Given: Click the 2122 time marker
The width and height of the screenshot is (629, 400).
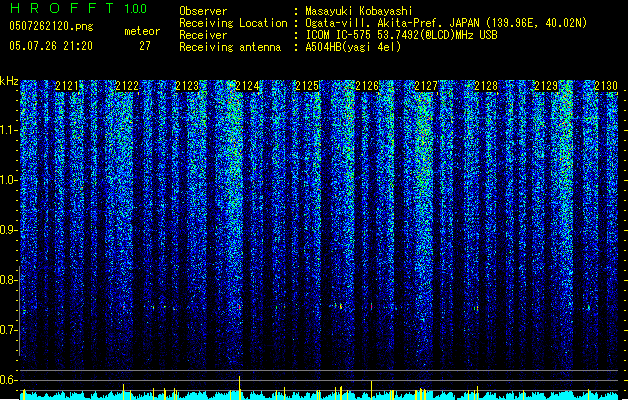Looking at the screenshot, I should coord(127,86).
